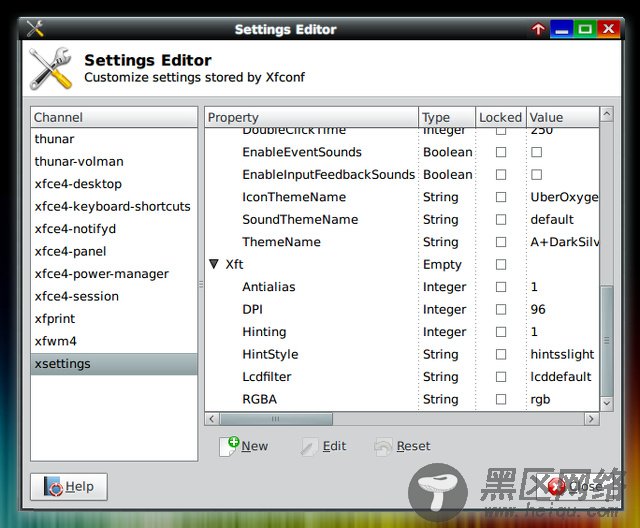Click the red up-arrow shade button

pos(538,29)
